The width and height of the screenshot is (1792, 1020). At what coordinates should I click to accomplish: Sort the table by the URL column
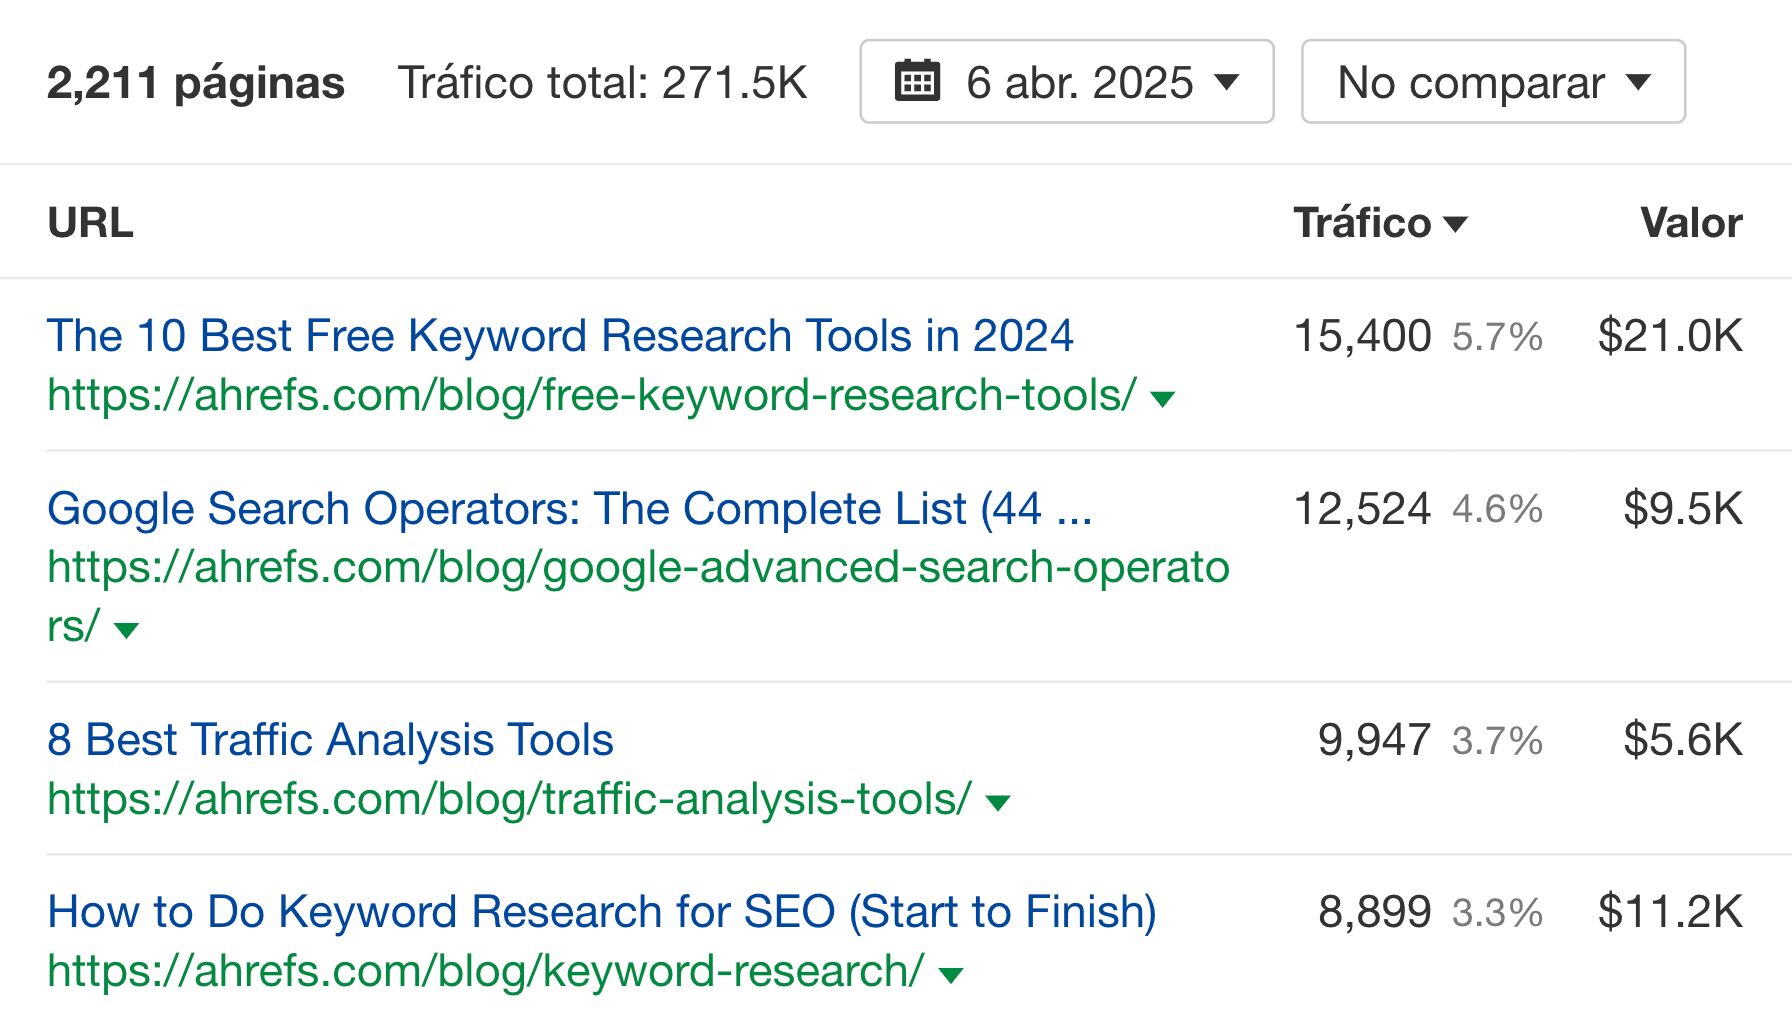pyautogui.click(x=91, y=222)
